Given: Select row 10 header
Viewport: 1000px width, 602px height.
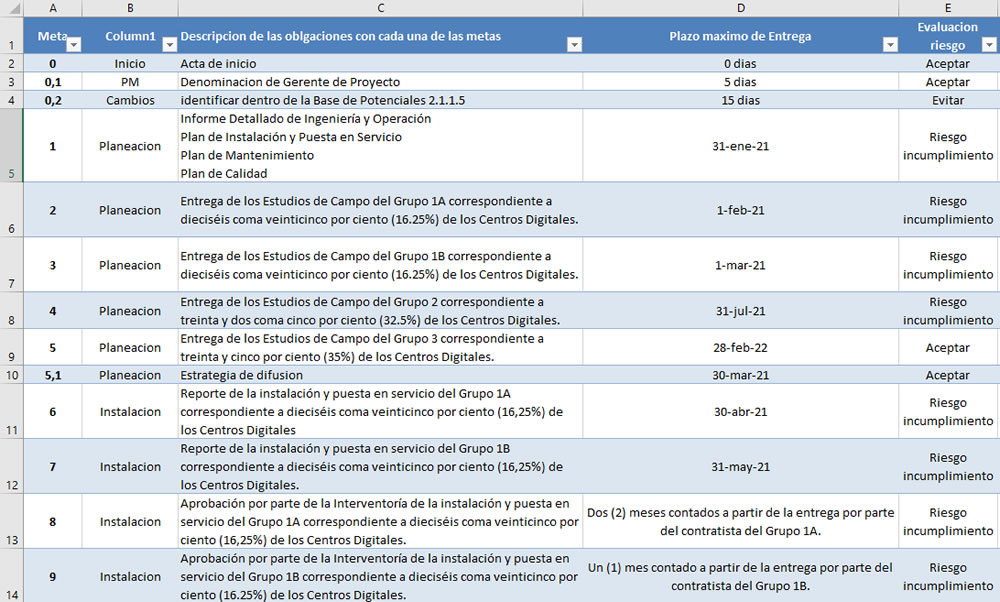Looking at the screenshot, I should tap(11, 375).
